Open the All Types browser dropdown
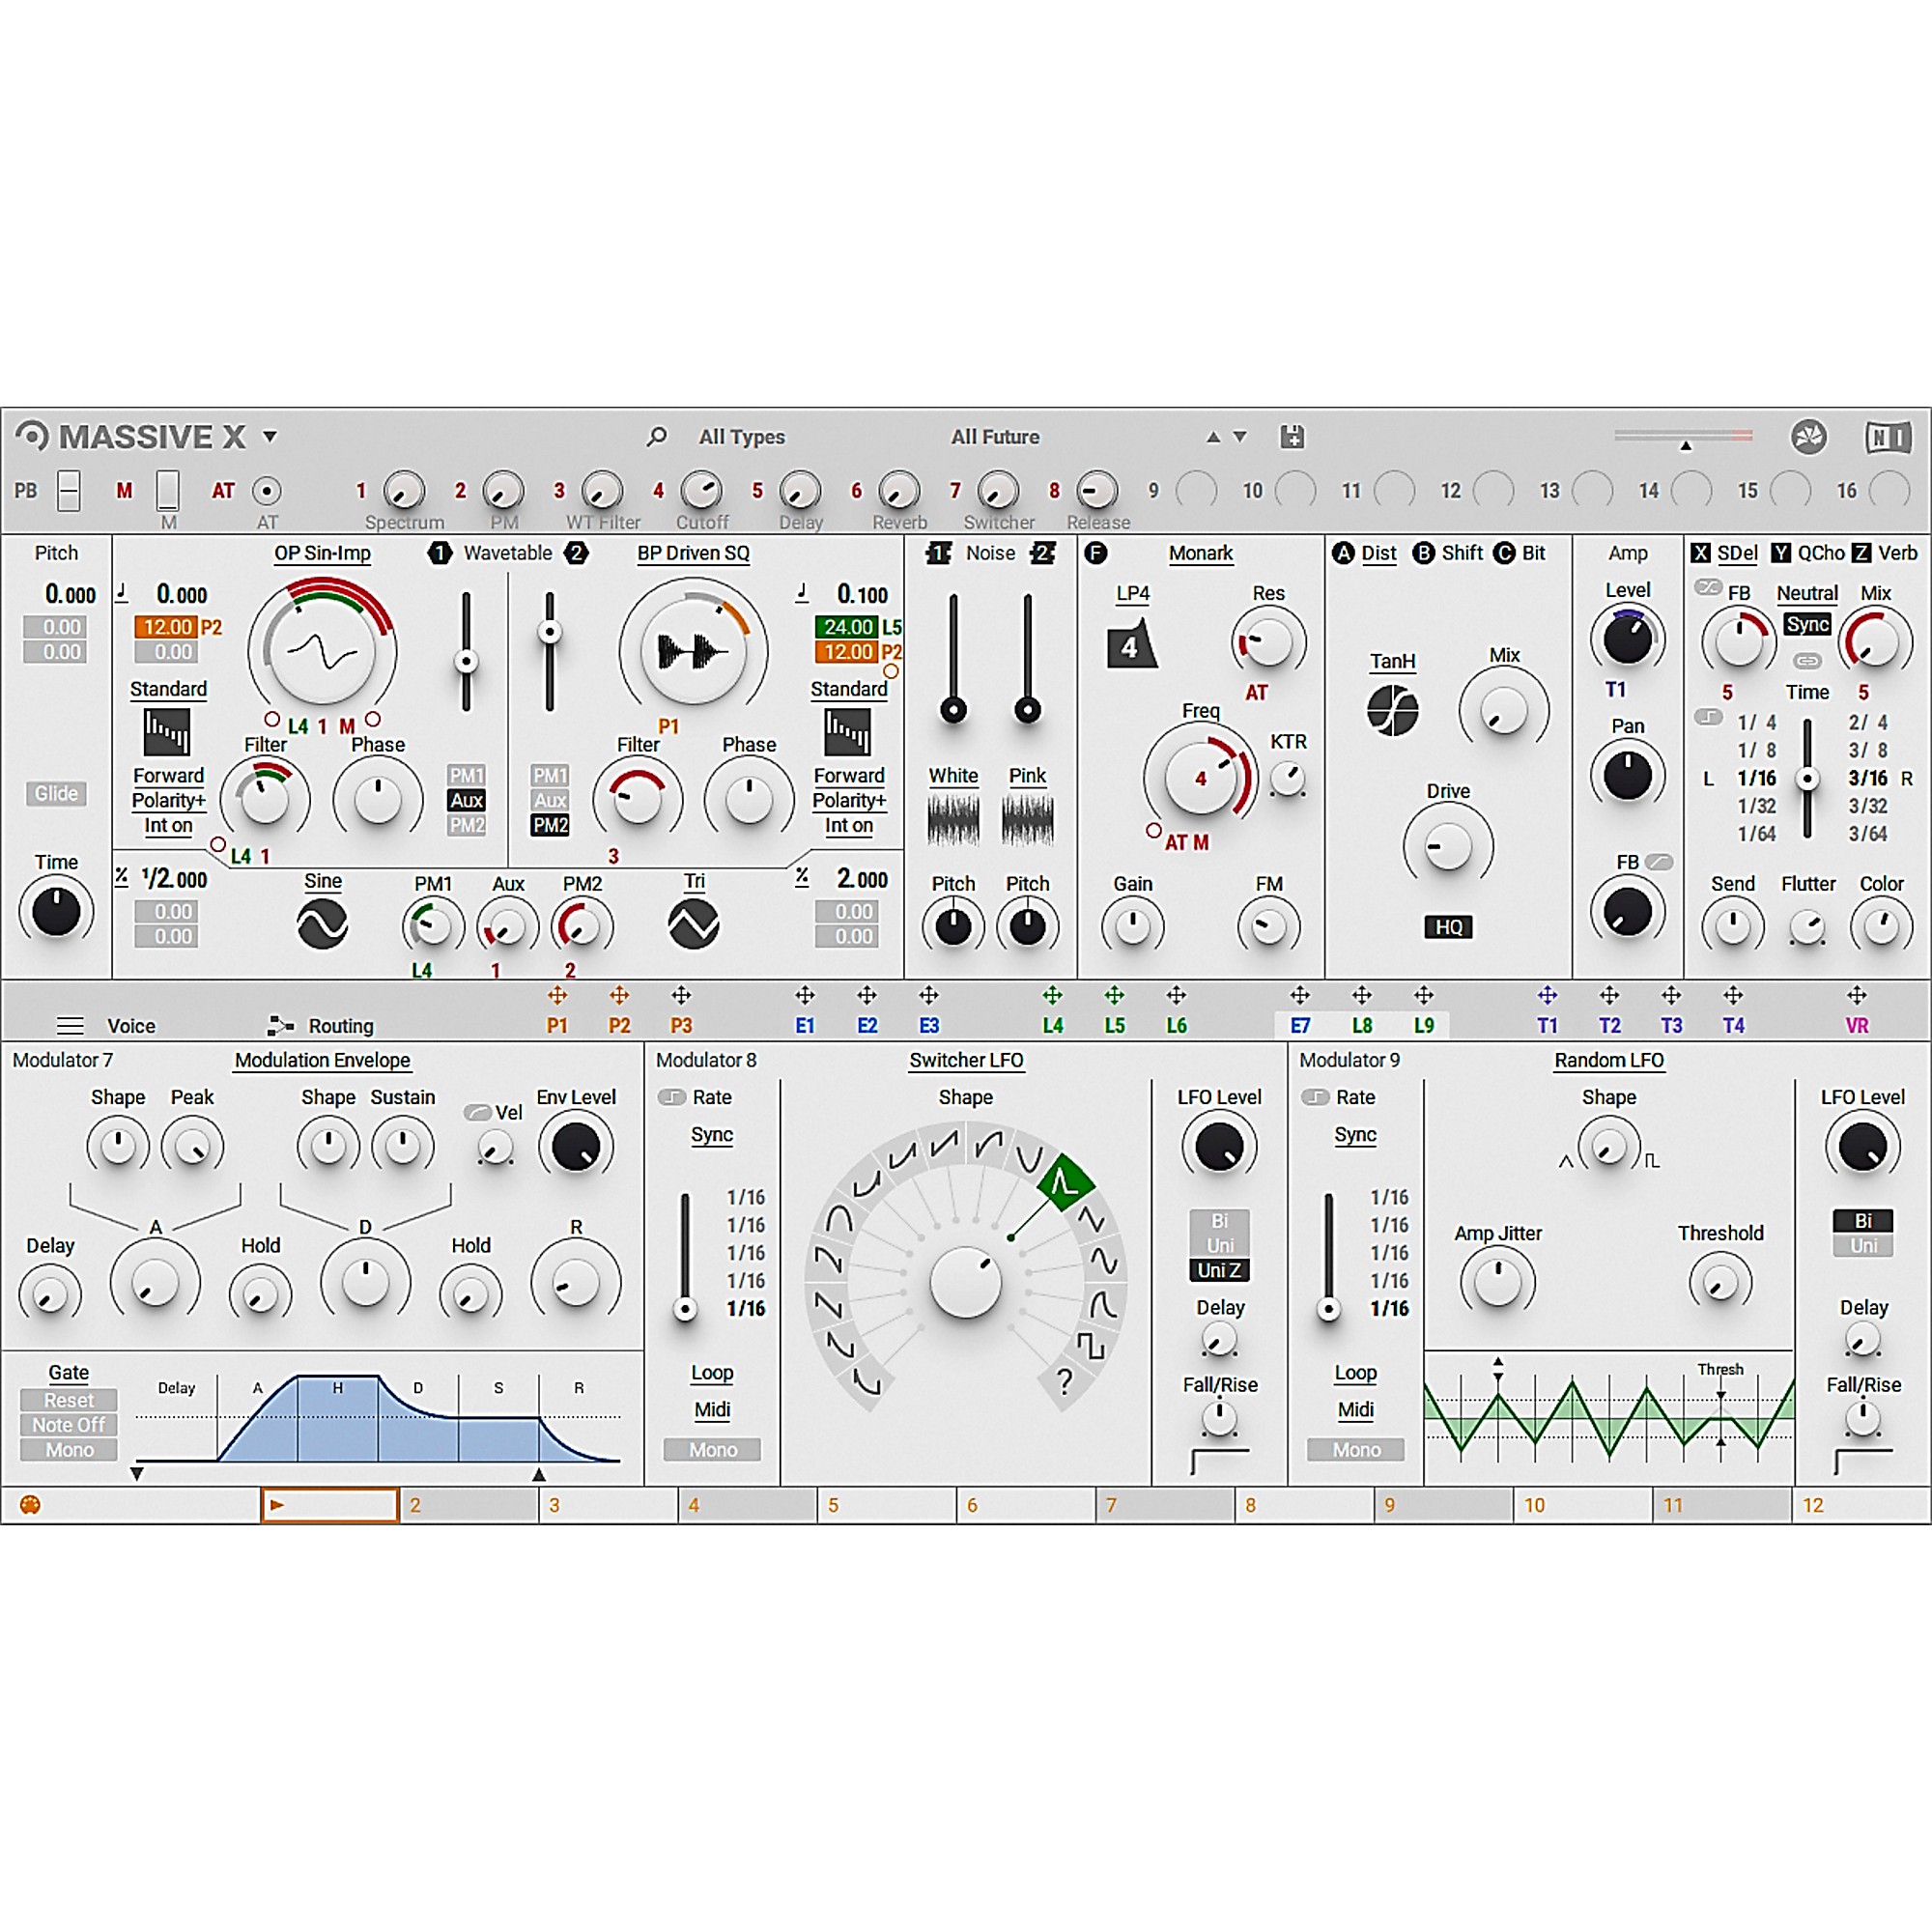This screenshot has height=1932, width=1932. (742, 437)
